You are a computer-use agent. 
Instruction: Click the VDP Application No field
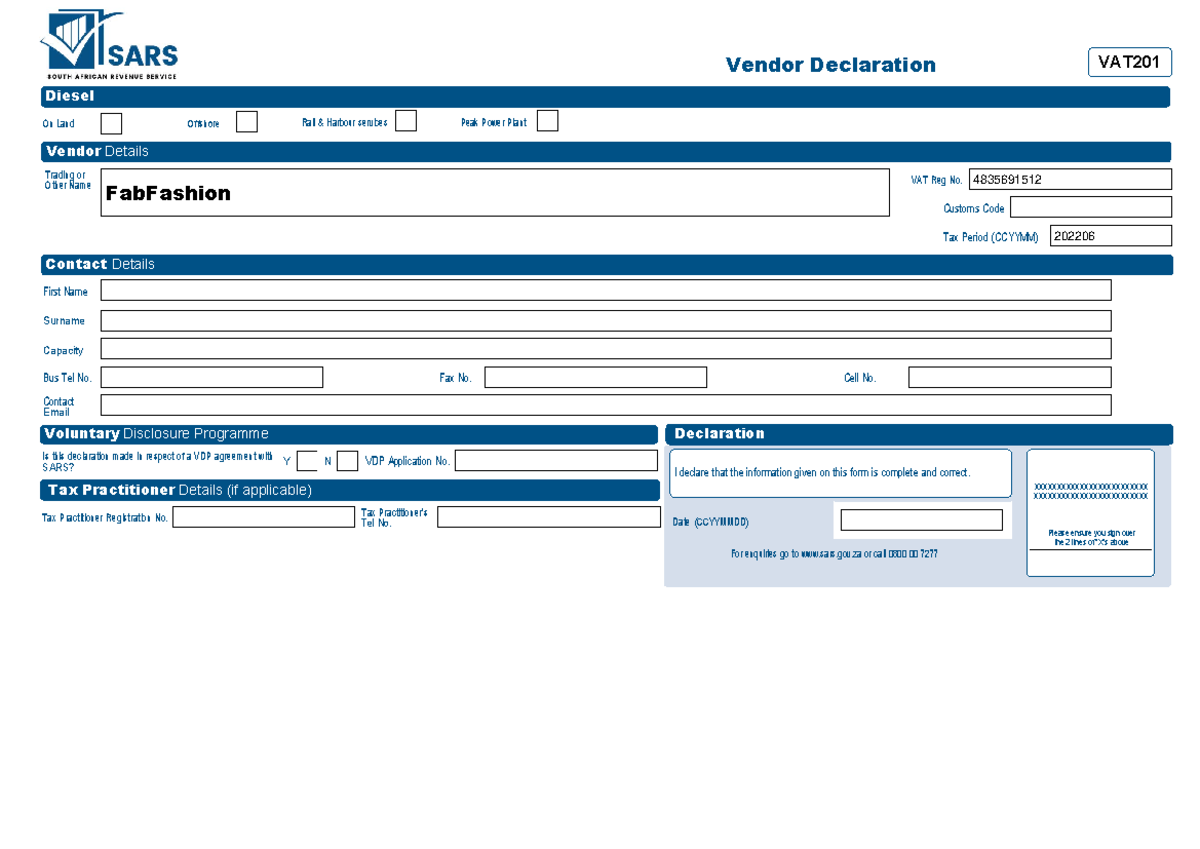[x=555, y=460]
